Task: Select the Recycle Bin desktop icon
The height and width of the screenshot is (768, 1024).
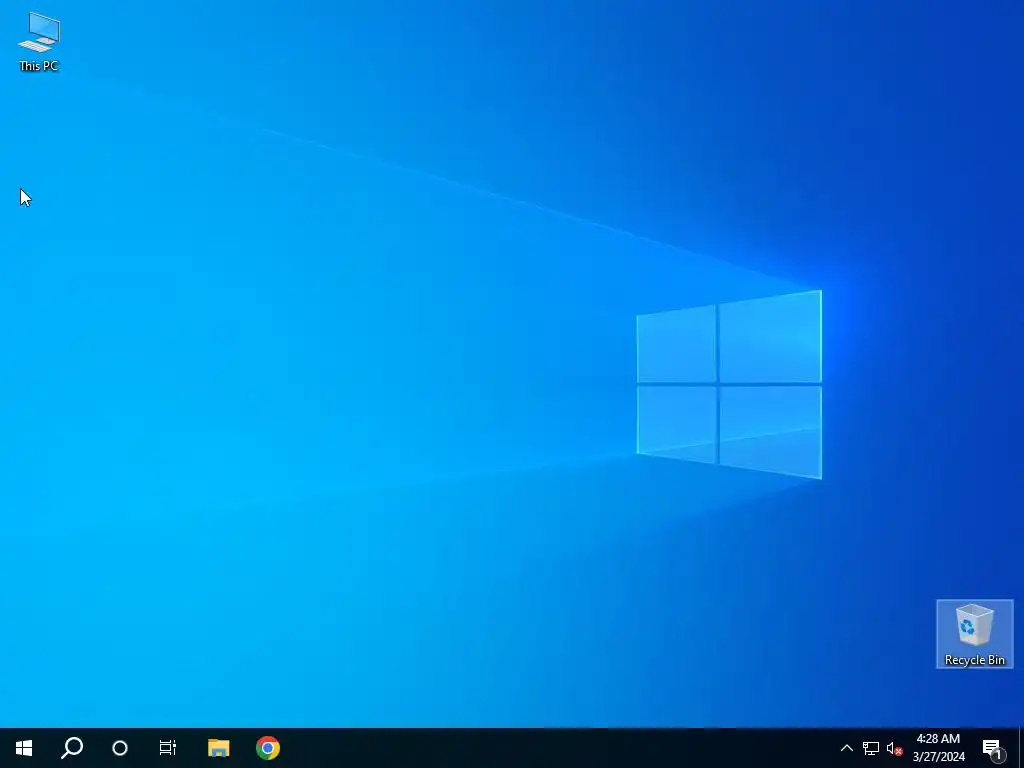Action: (974, 633)
